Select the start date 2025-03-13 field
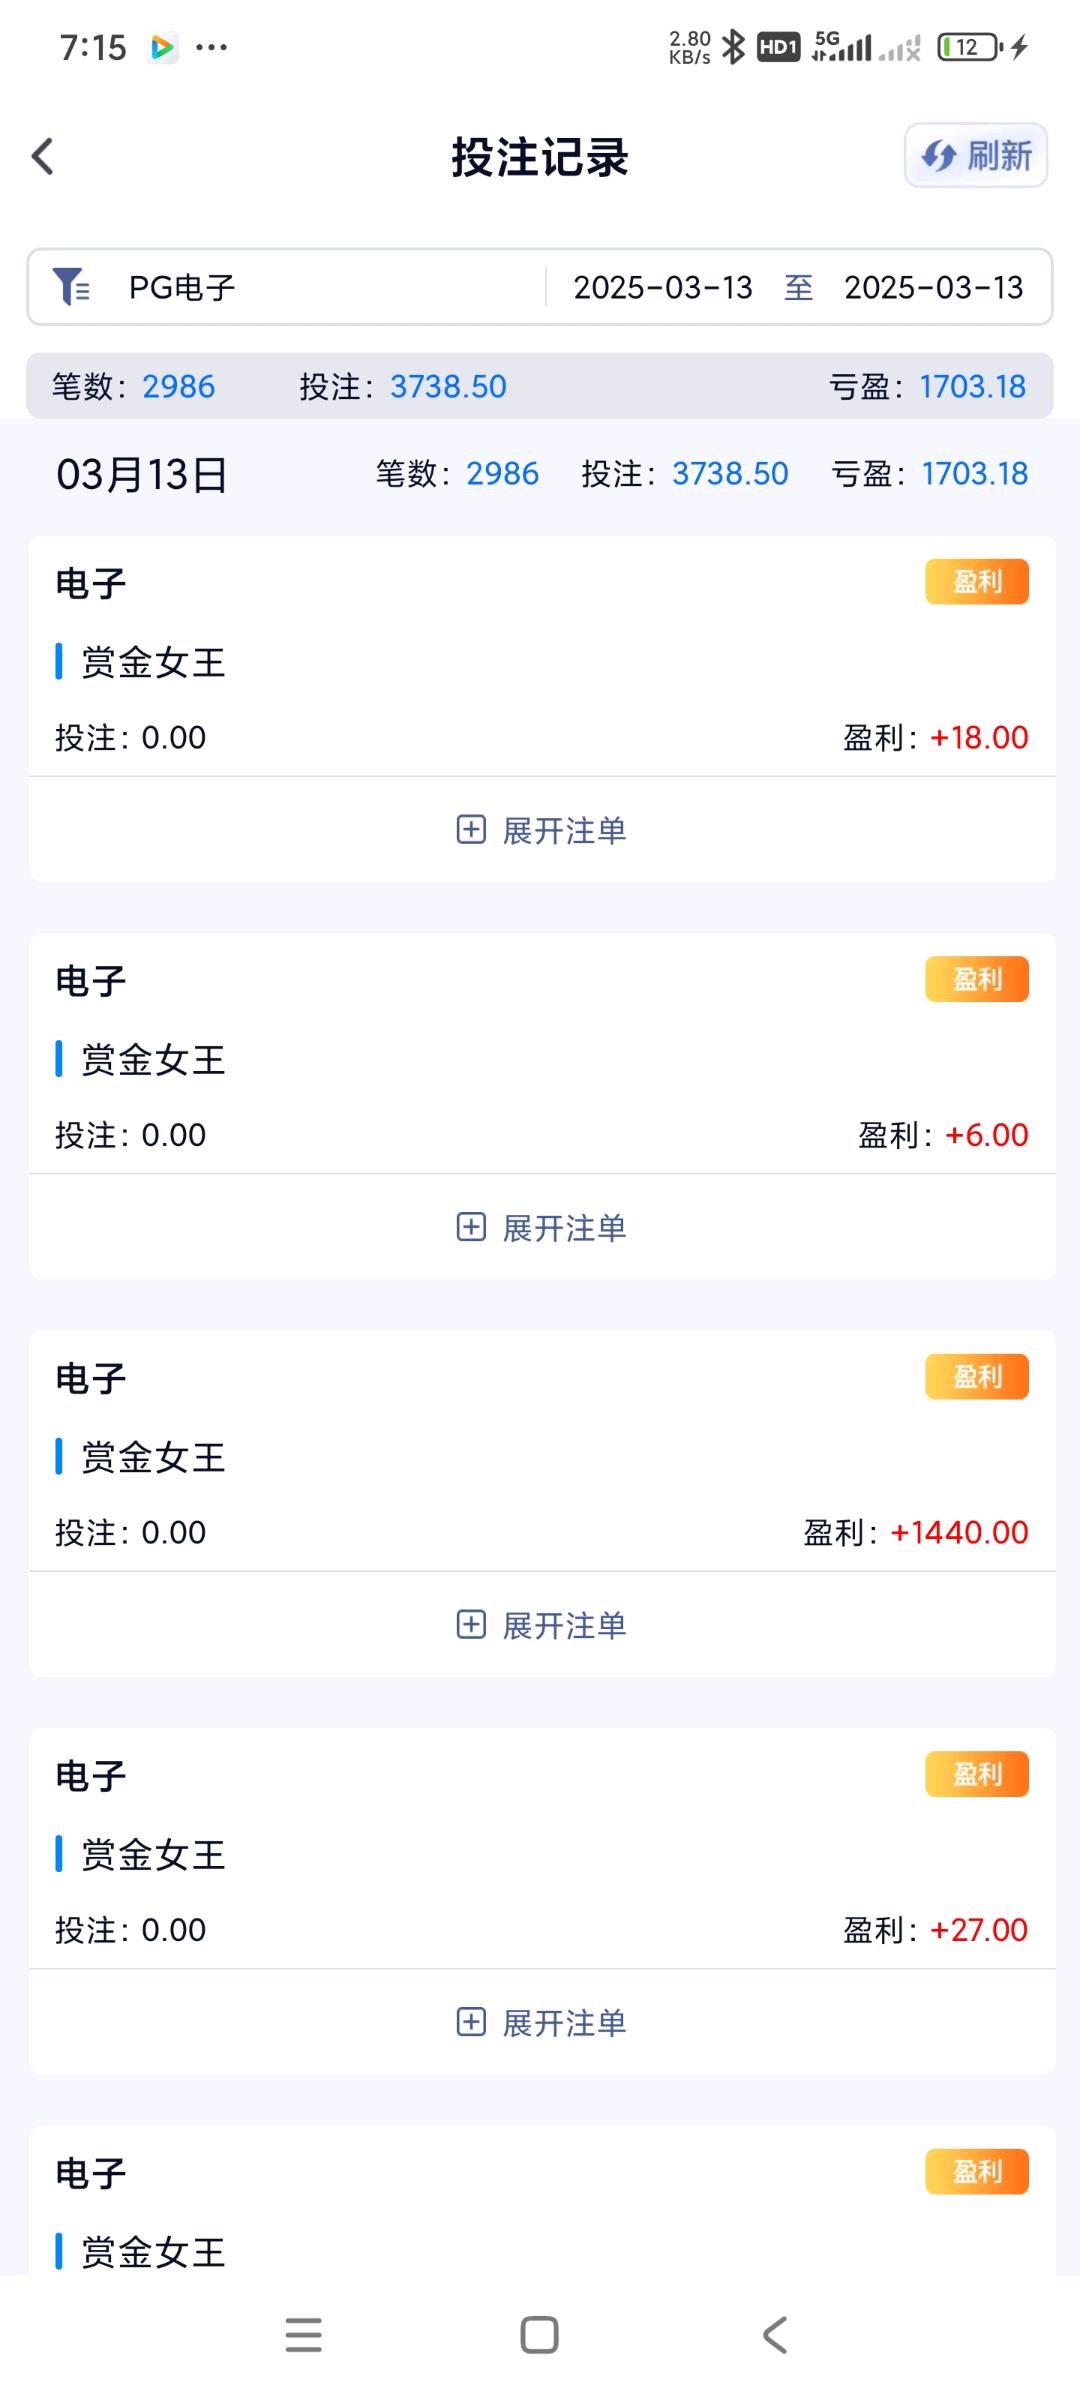The width and height of the screenshot is (1080, 2400). (x=662, y=288)
